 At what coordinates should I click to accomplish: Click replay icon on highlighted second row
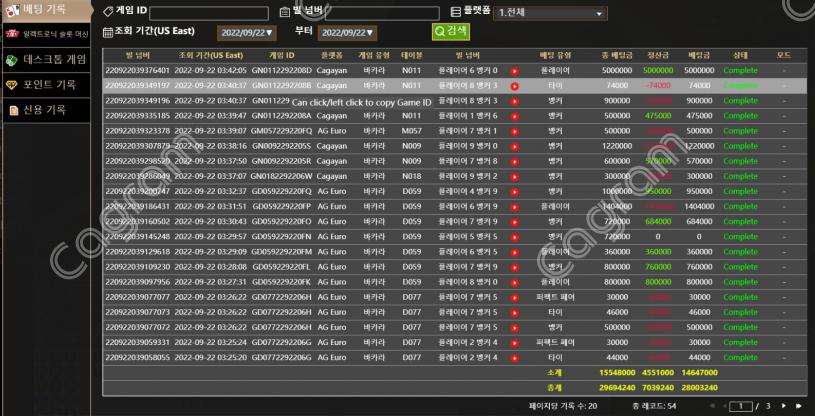(x=514, y=87)
